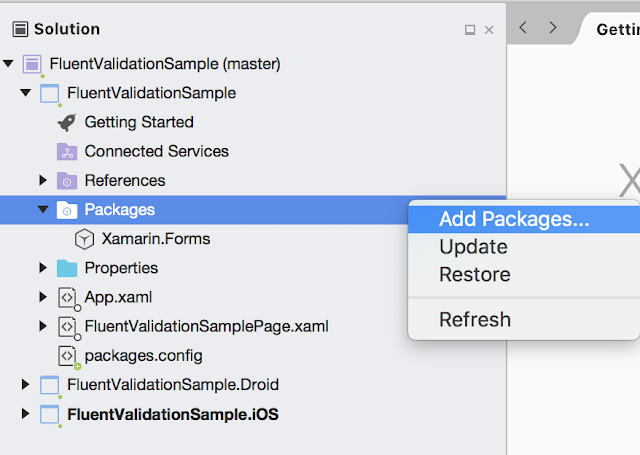Click the App.xaml file icon
640x455 pixels.
tap(68, 298)
